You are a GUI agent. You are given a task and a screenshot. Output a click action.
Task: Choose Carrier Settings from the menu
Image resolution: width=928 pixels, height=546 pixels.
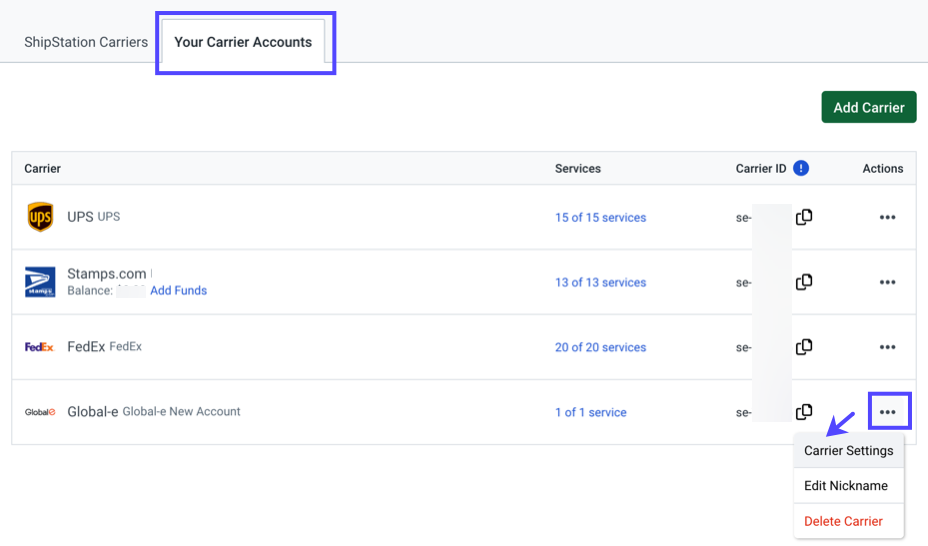click(x=848, y=451)
